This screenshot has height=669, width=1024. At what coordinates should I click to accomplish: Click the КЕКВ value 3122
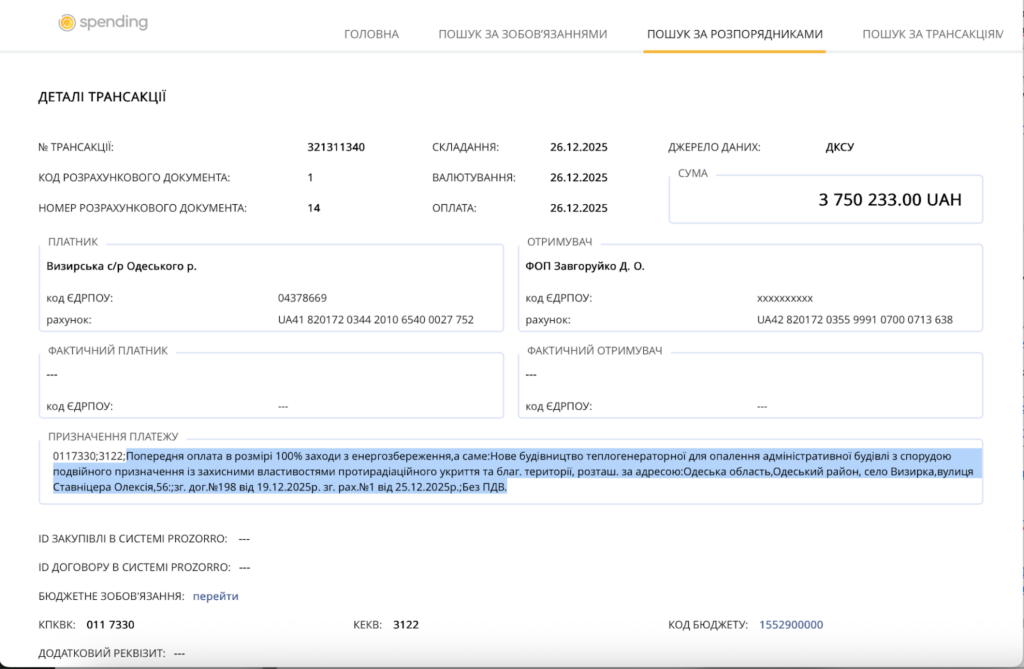406,625
